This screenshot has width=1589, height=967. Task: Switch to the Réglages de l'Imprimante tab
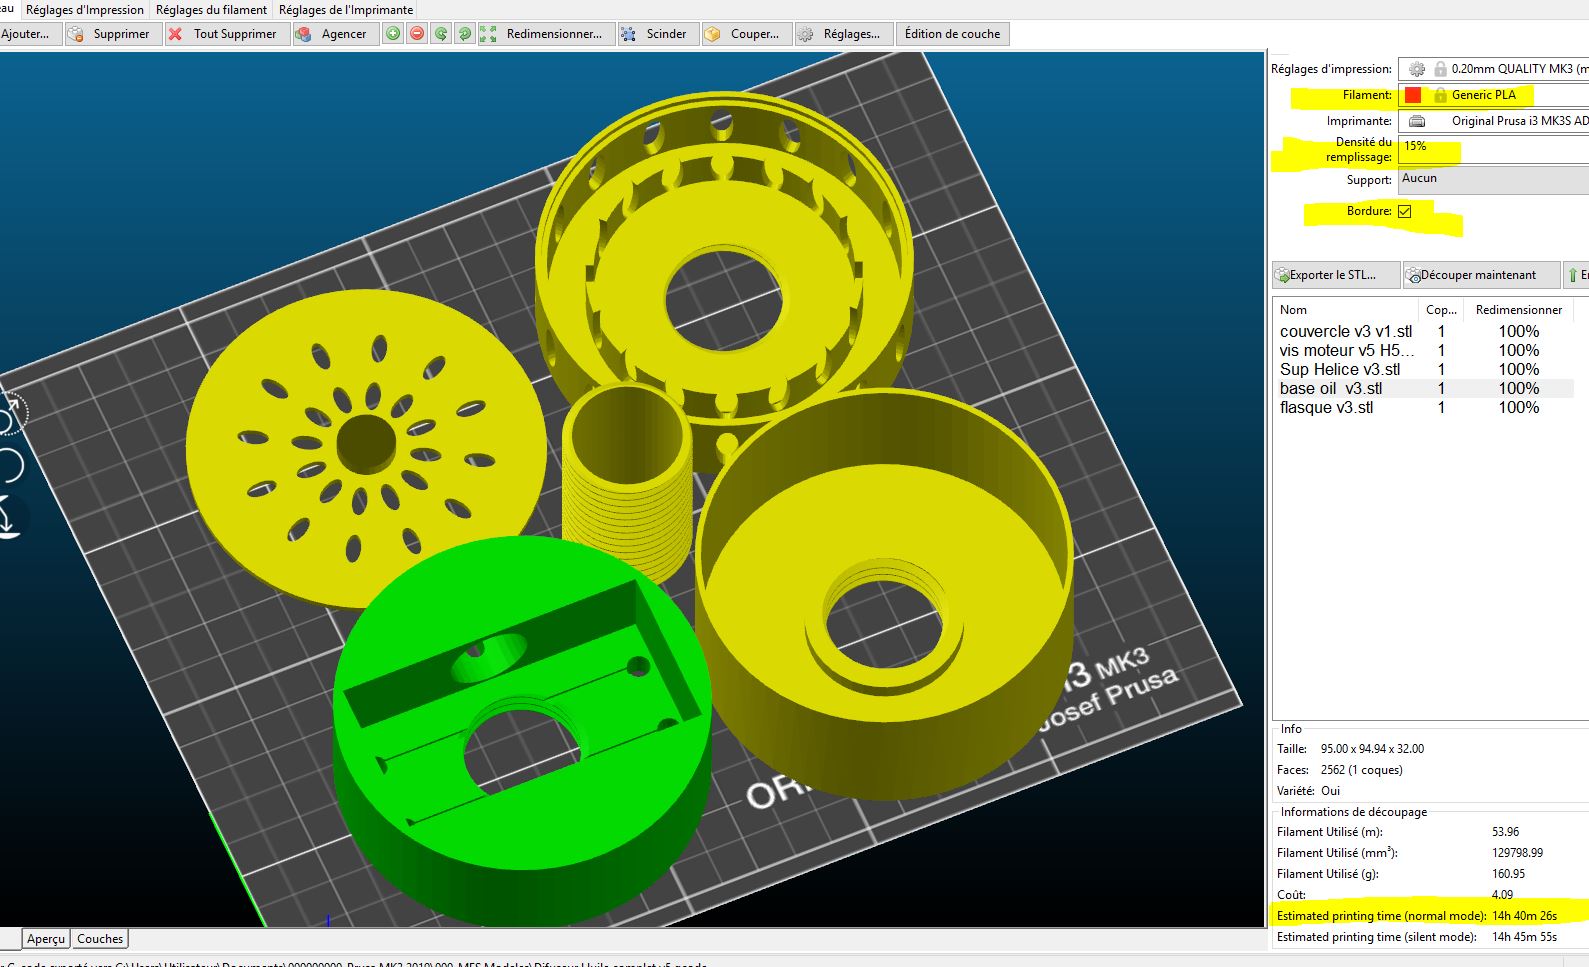coord(346,10)
